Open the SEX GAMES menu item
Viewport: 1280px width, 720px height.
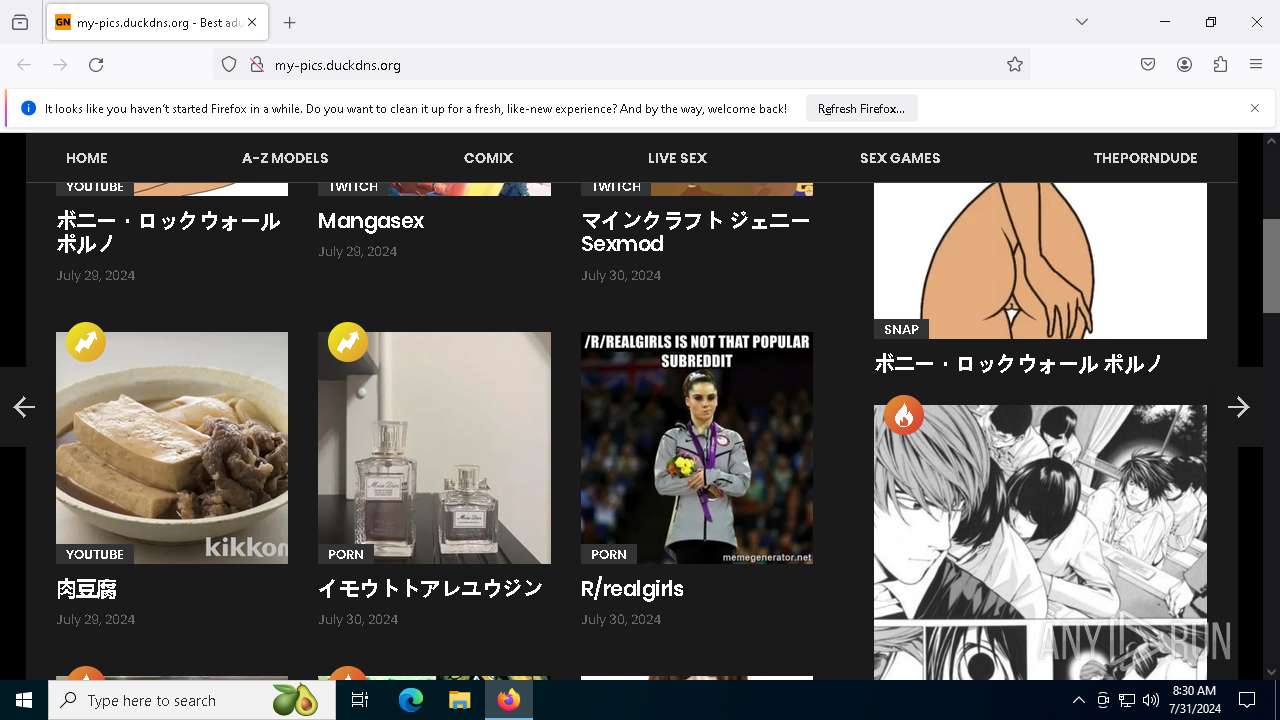click(900, 158)
